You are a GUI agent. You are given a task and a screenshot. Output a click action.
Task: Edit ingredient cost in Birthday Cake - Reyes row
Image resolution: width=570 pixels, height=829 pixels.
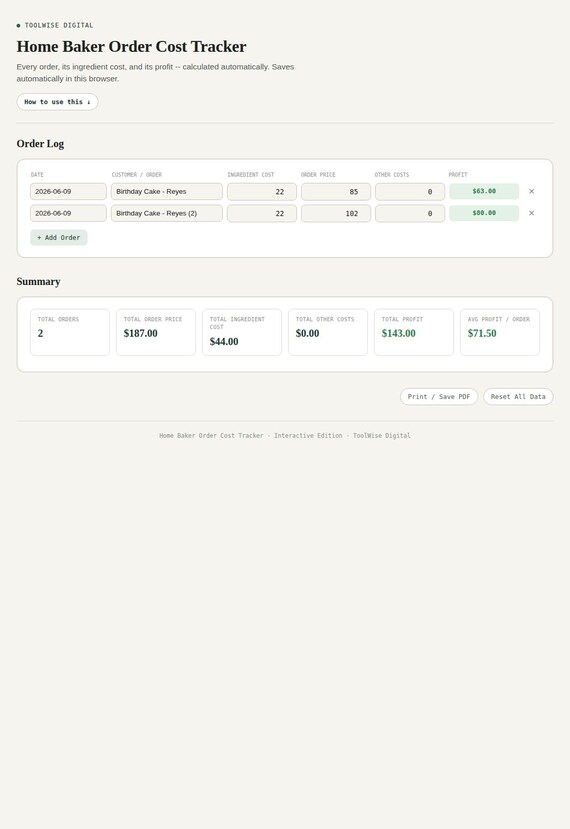(262, 191)
